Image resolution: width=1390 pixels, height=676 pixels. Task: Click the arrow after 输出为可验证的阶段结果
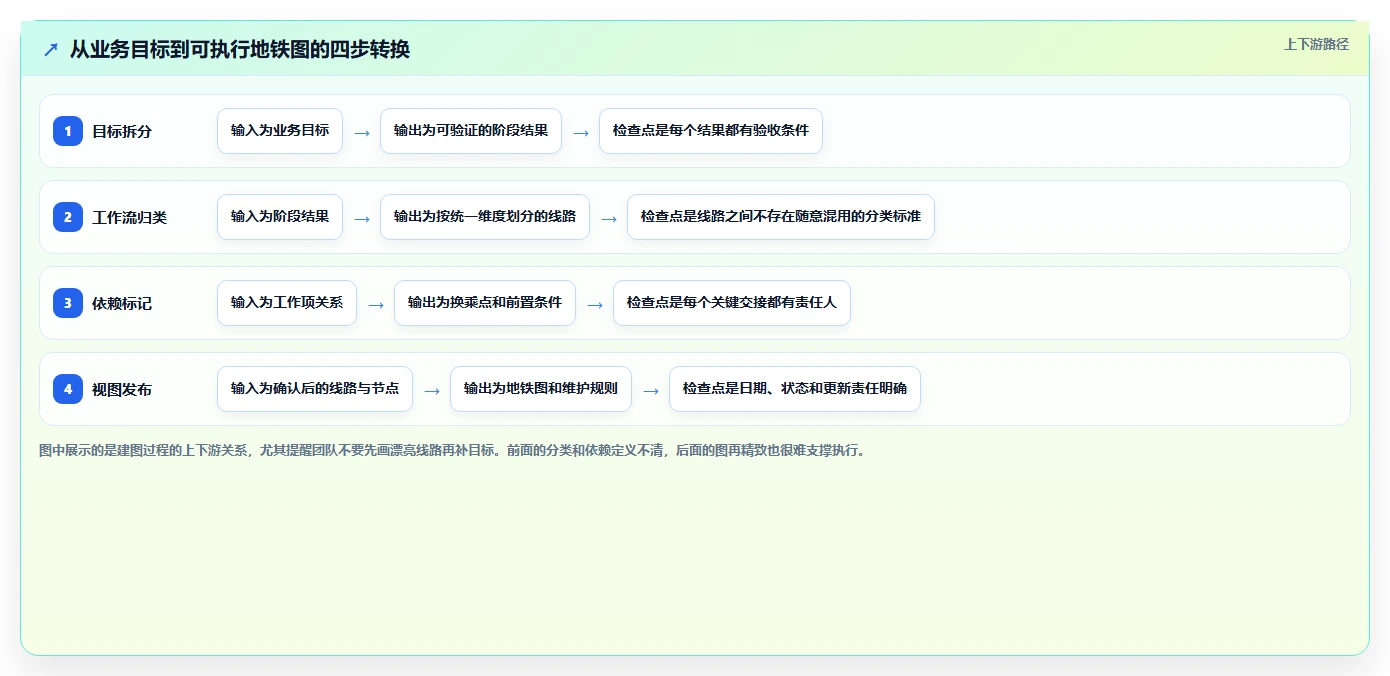[581, 132]
